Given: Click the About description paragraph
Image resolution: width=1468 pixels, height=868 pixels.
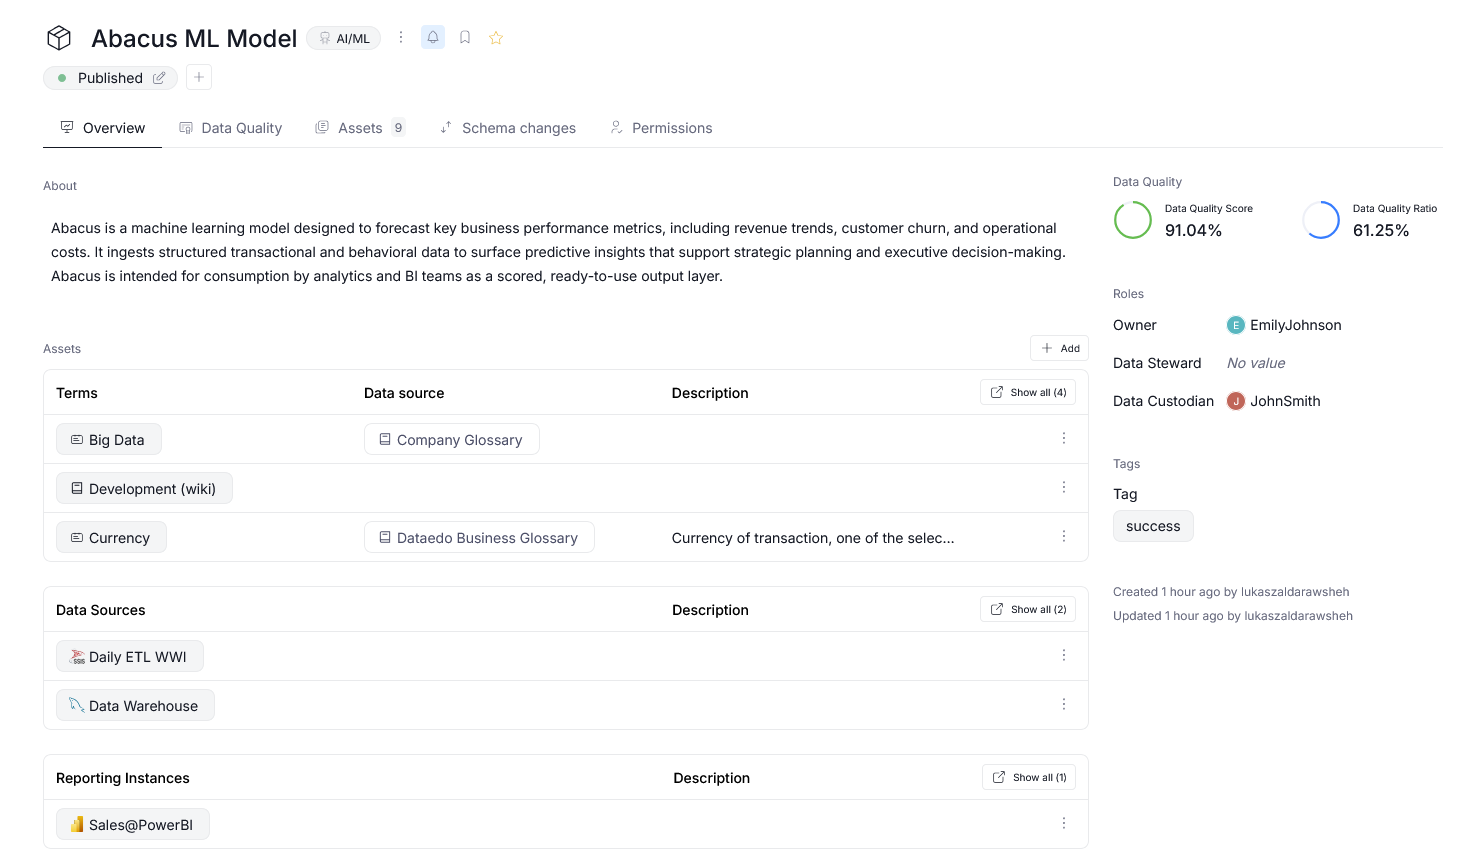Looking at the screenshot, I should (x=559, y=252).
